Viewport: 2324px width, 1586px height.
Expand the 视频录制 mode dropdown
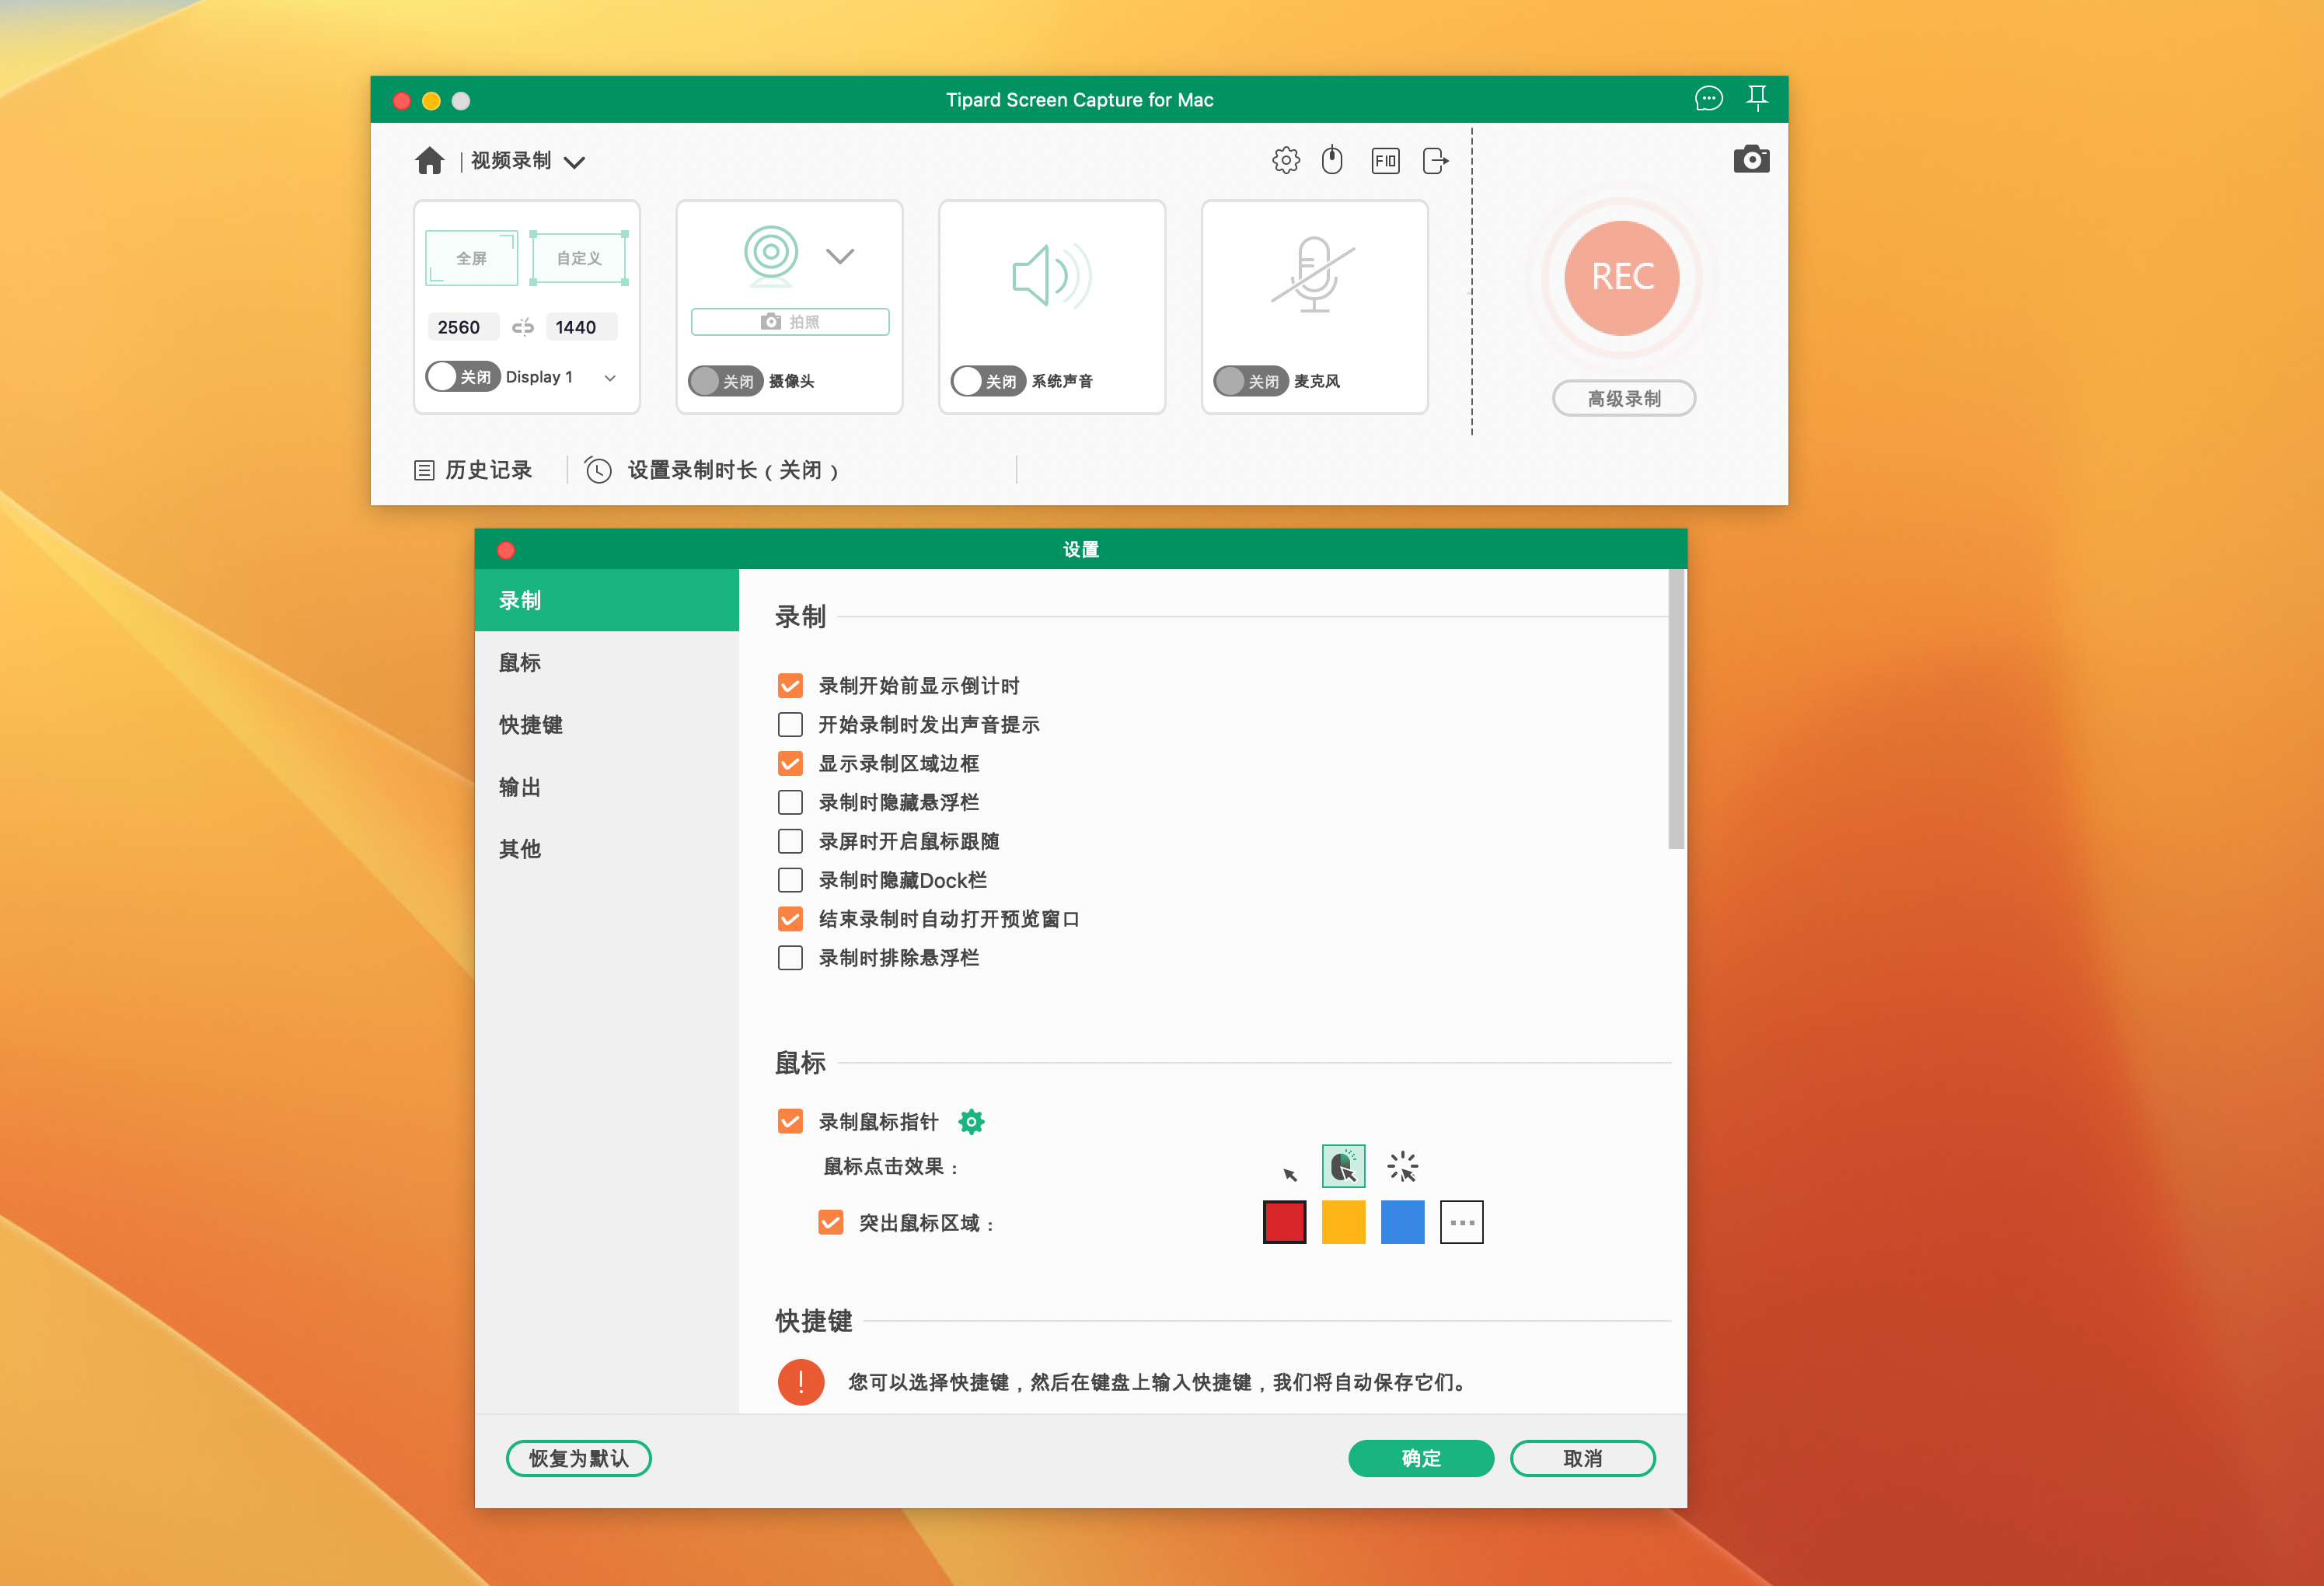574,162
